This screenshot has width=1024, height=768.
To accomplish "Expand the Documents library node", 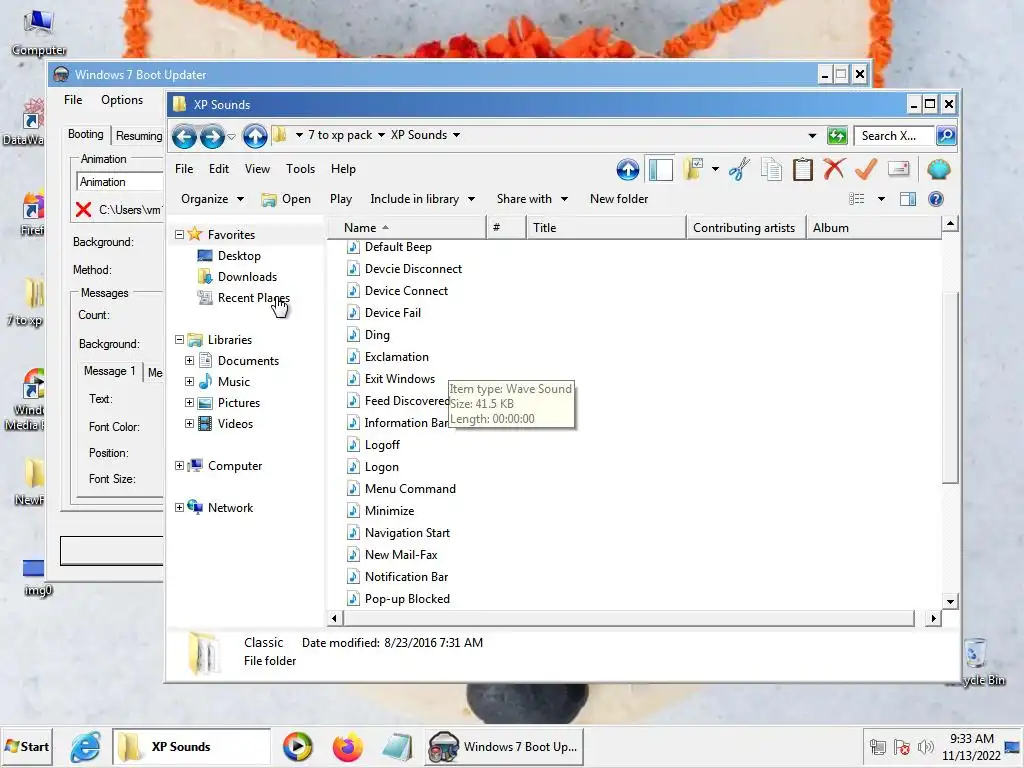I will click(189, 360).
